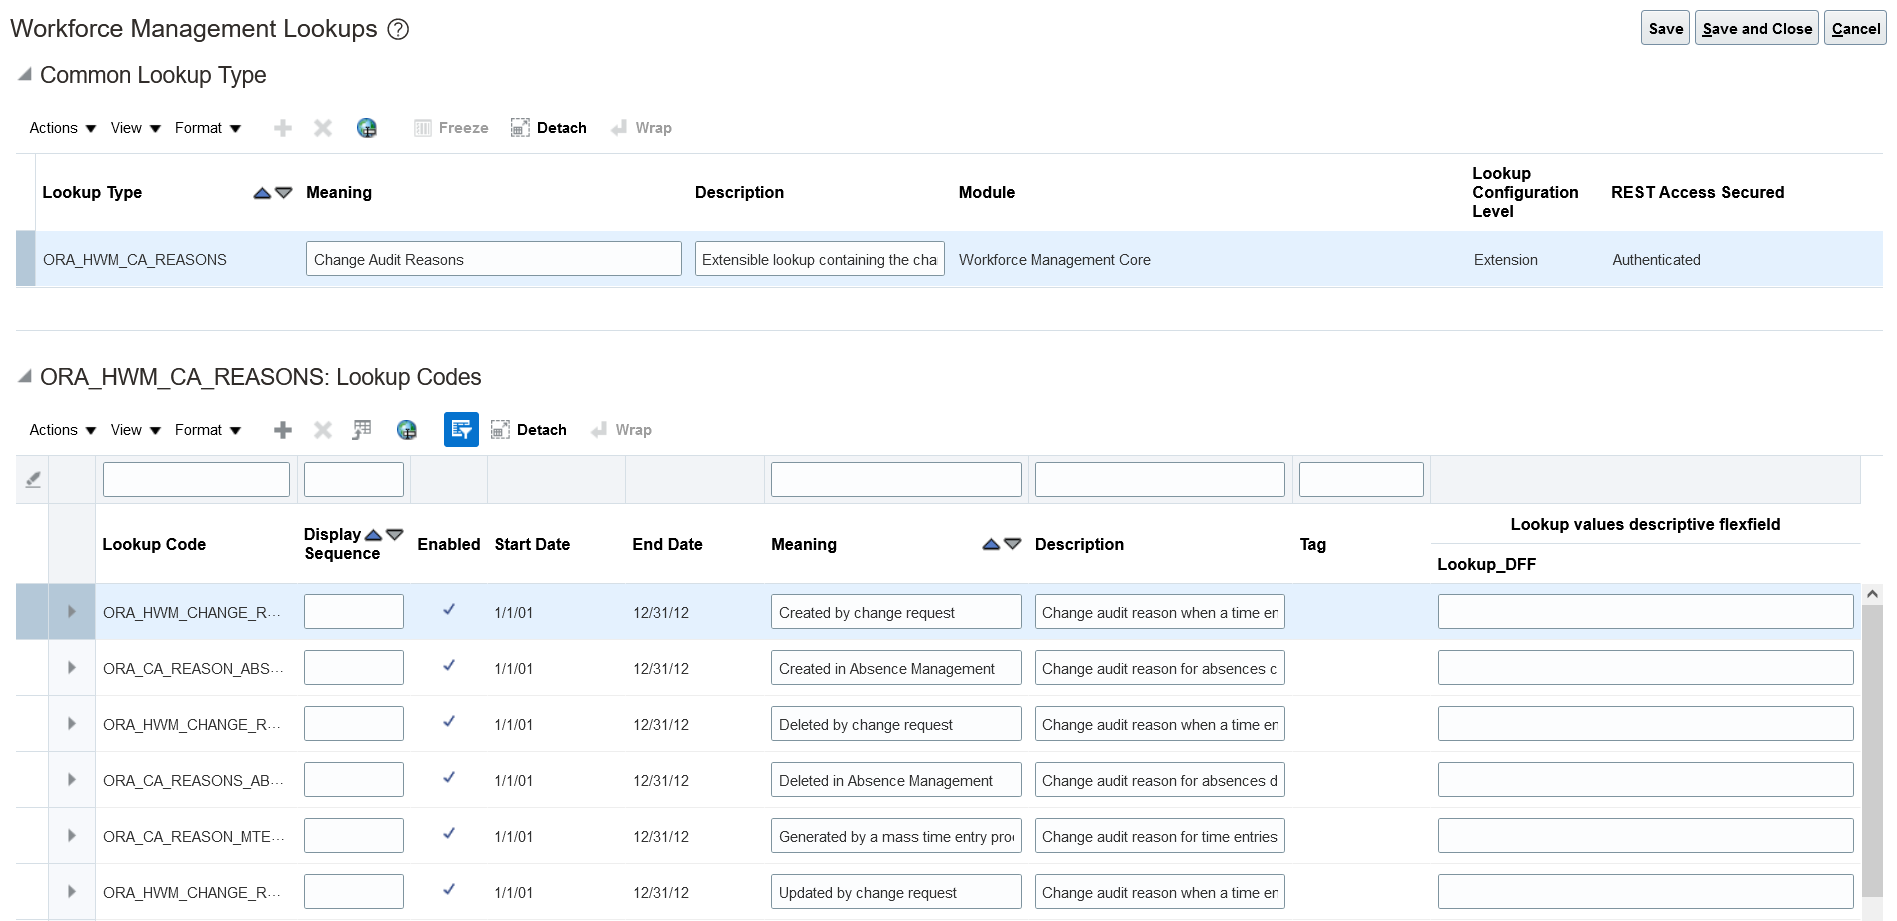The width and height of the screenshot is (1897, 921).
Task: Duplicate the selected lookup code row
Action: [x=361, y=429]
